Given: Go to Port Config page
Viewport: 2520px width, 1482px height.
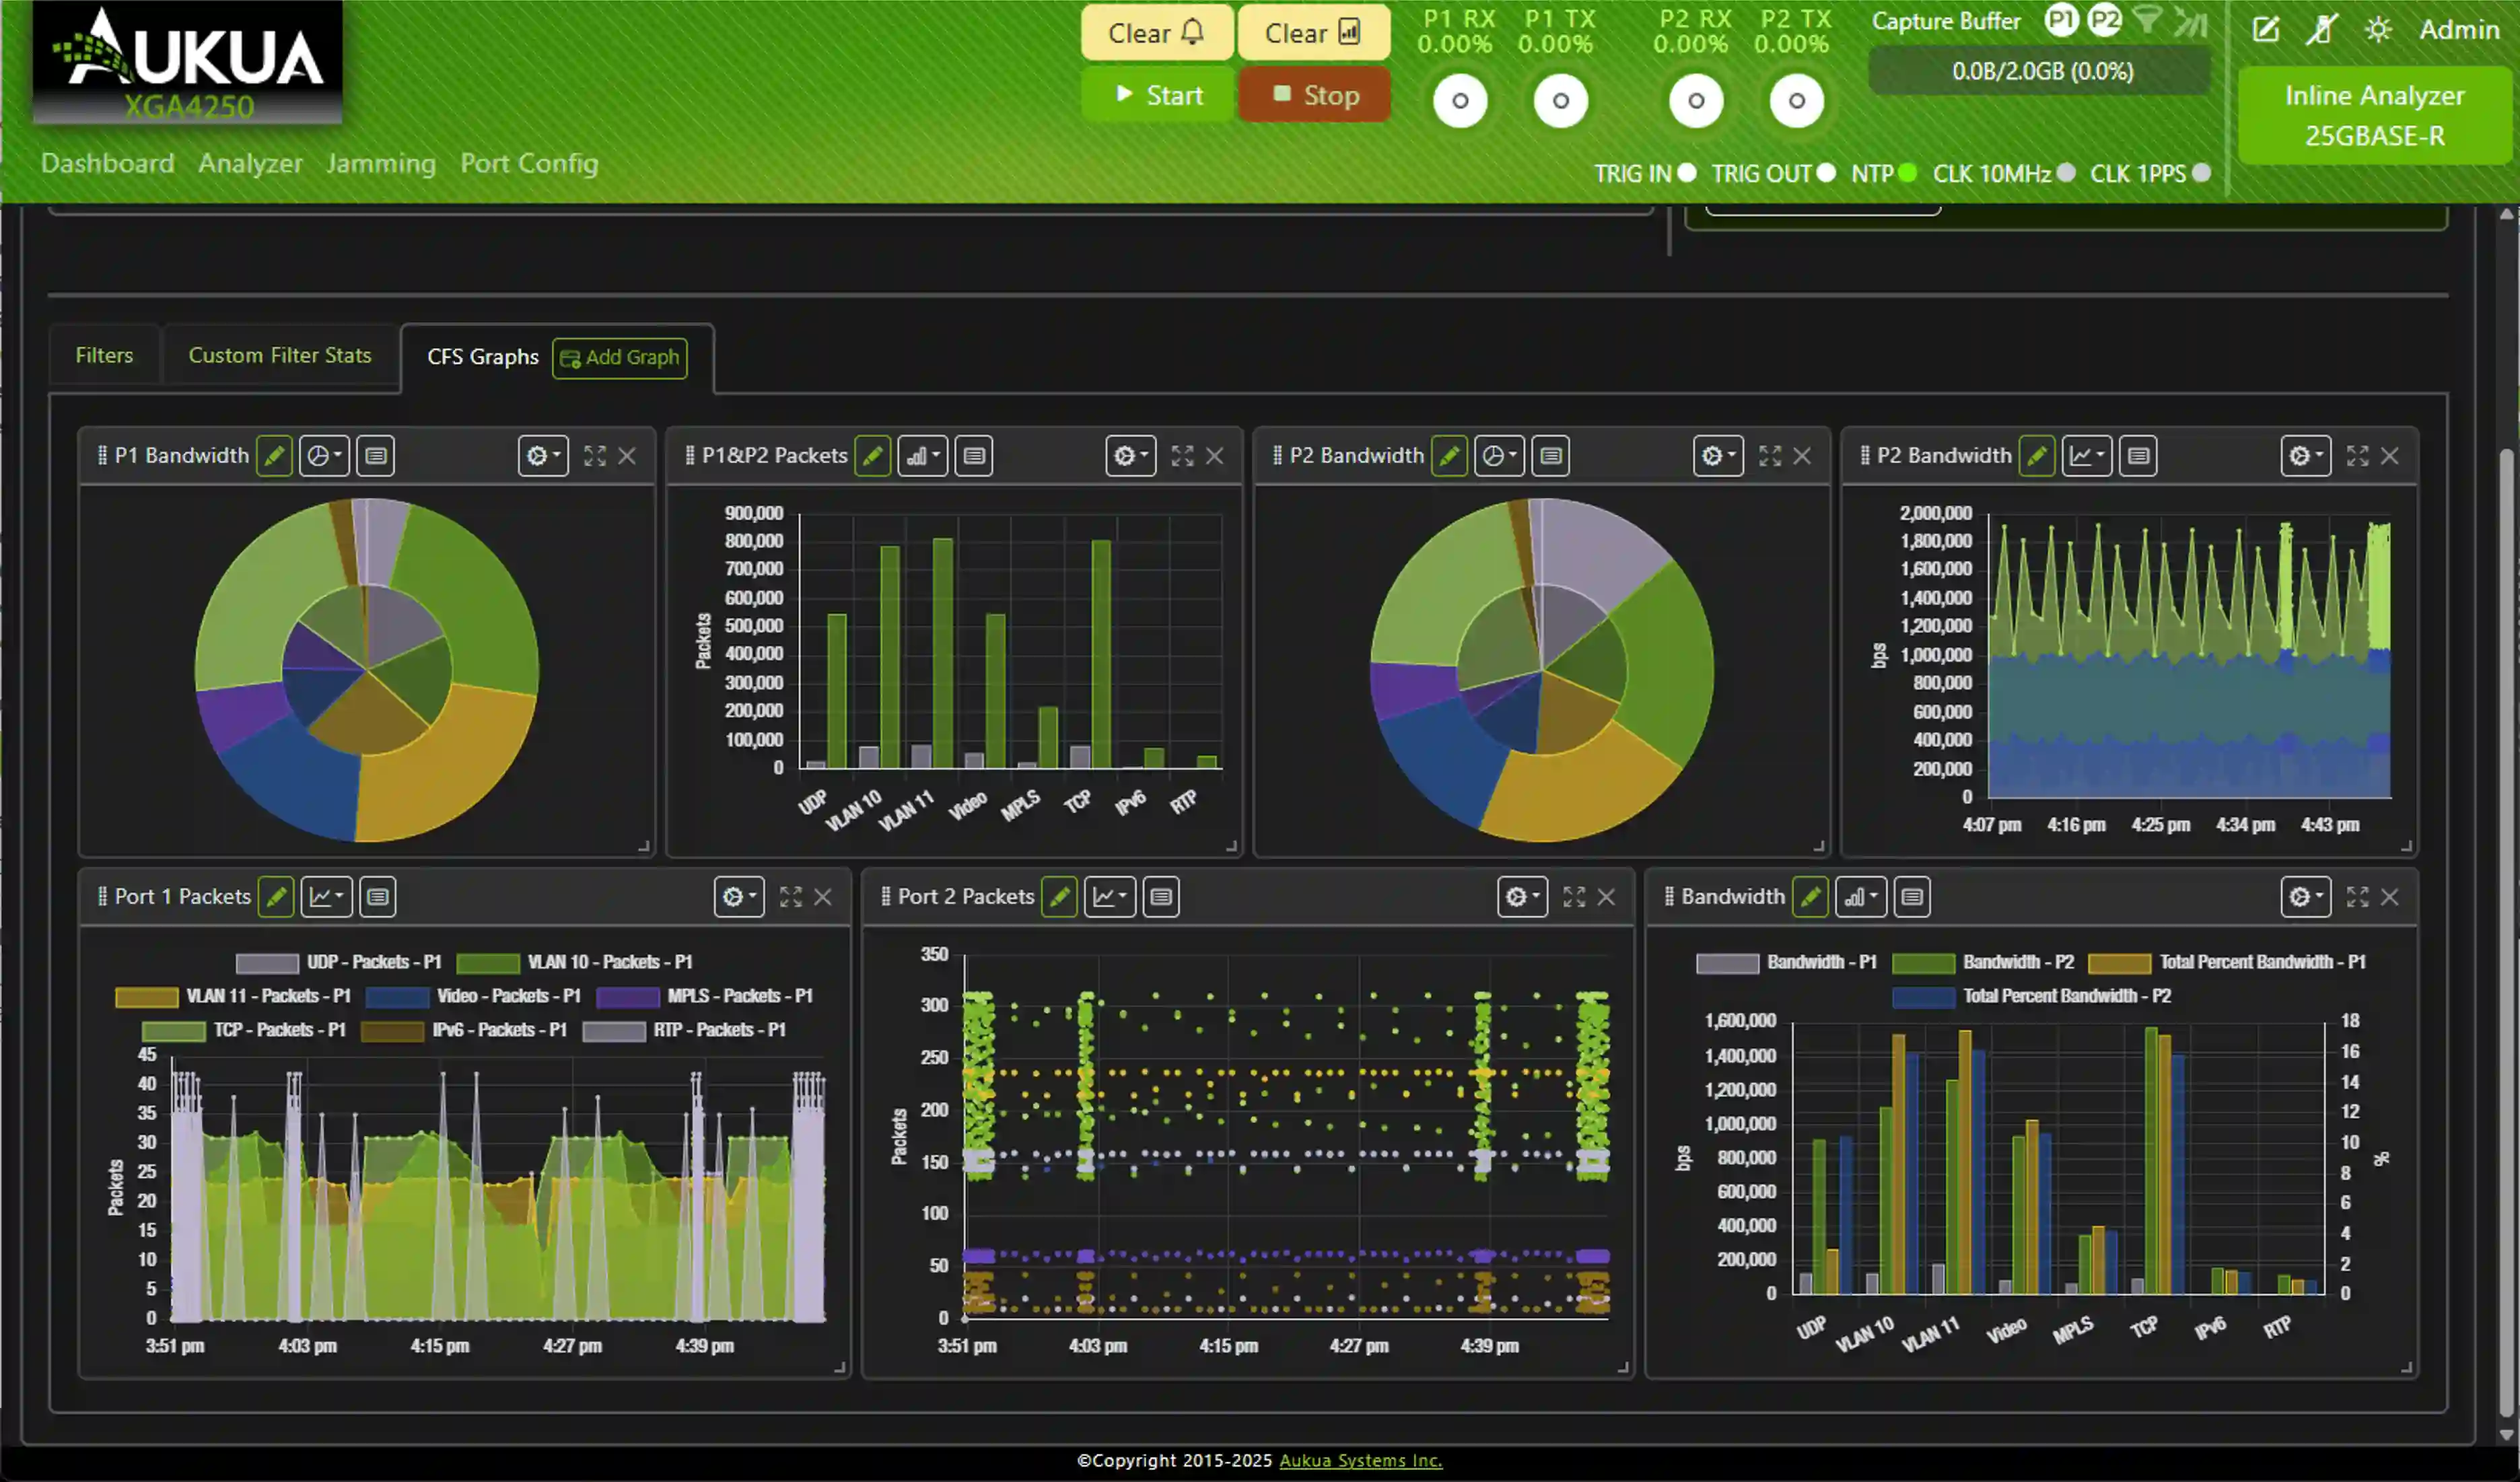Looking at the screenshot, I should (x=529, y=163).
